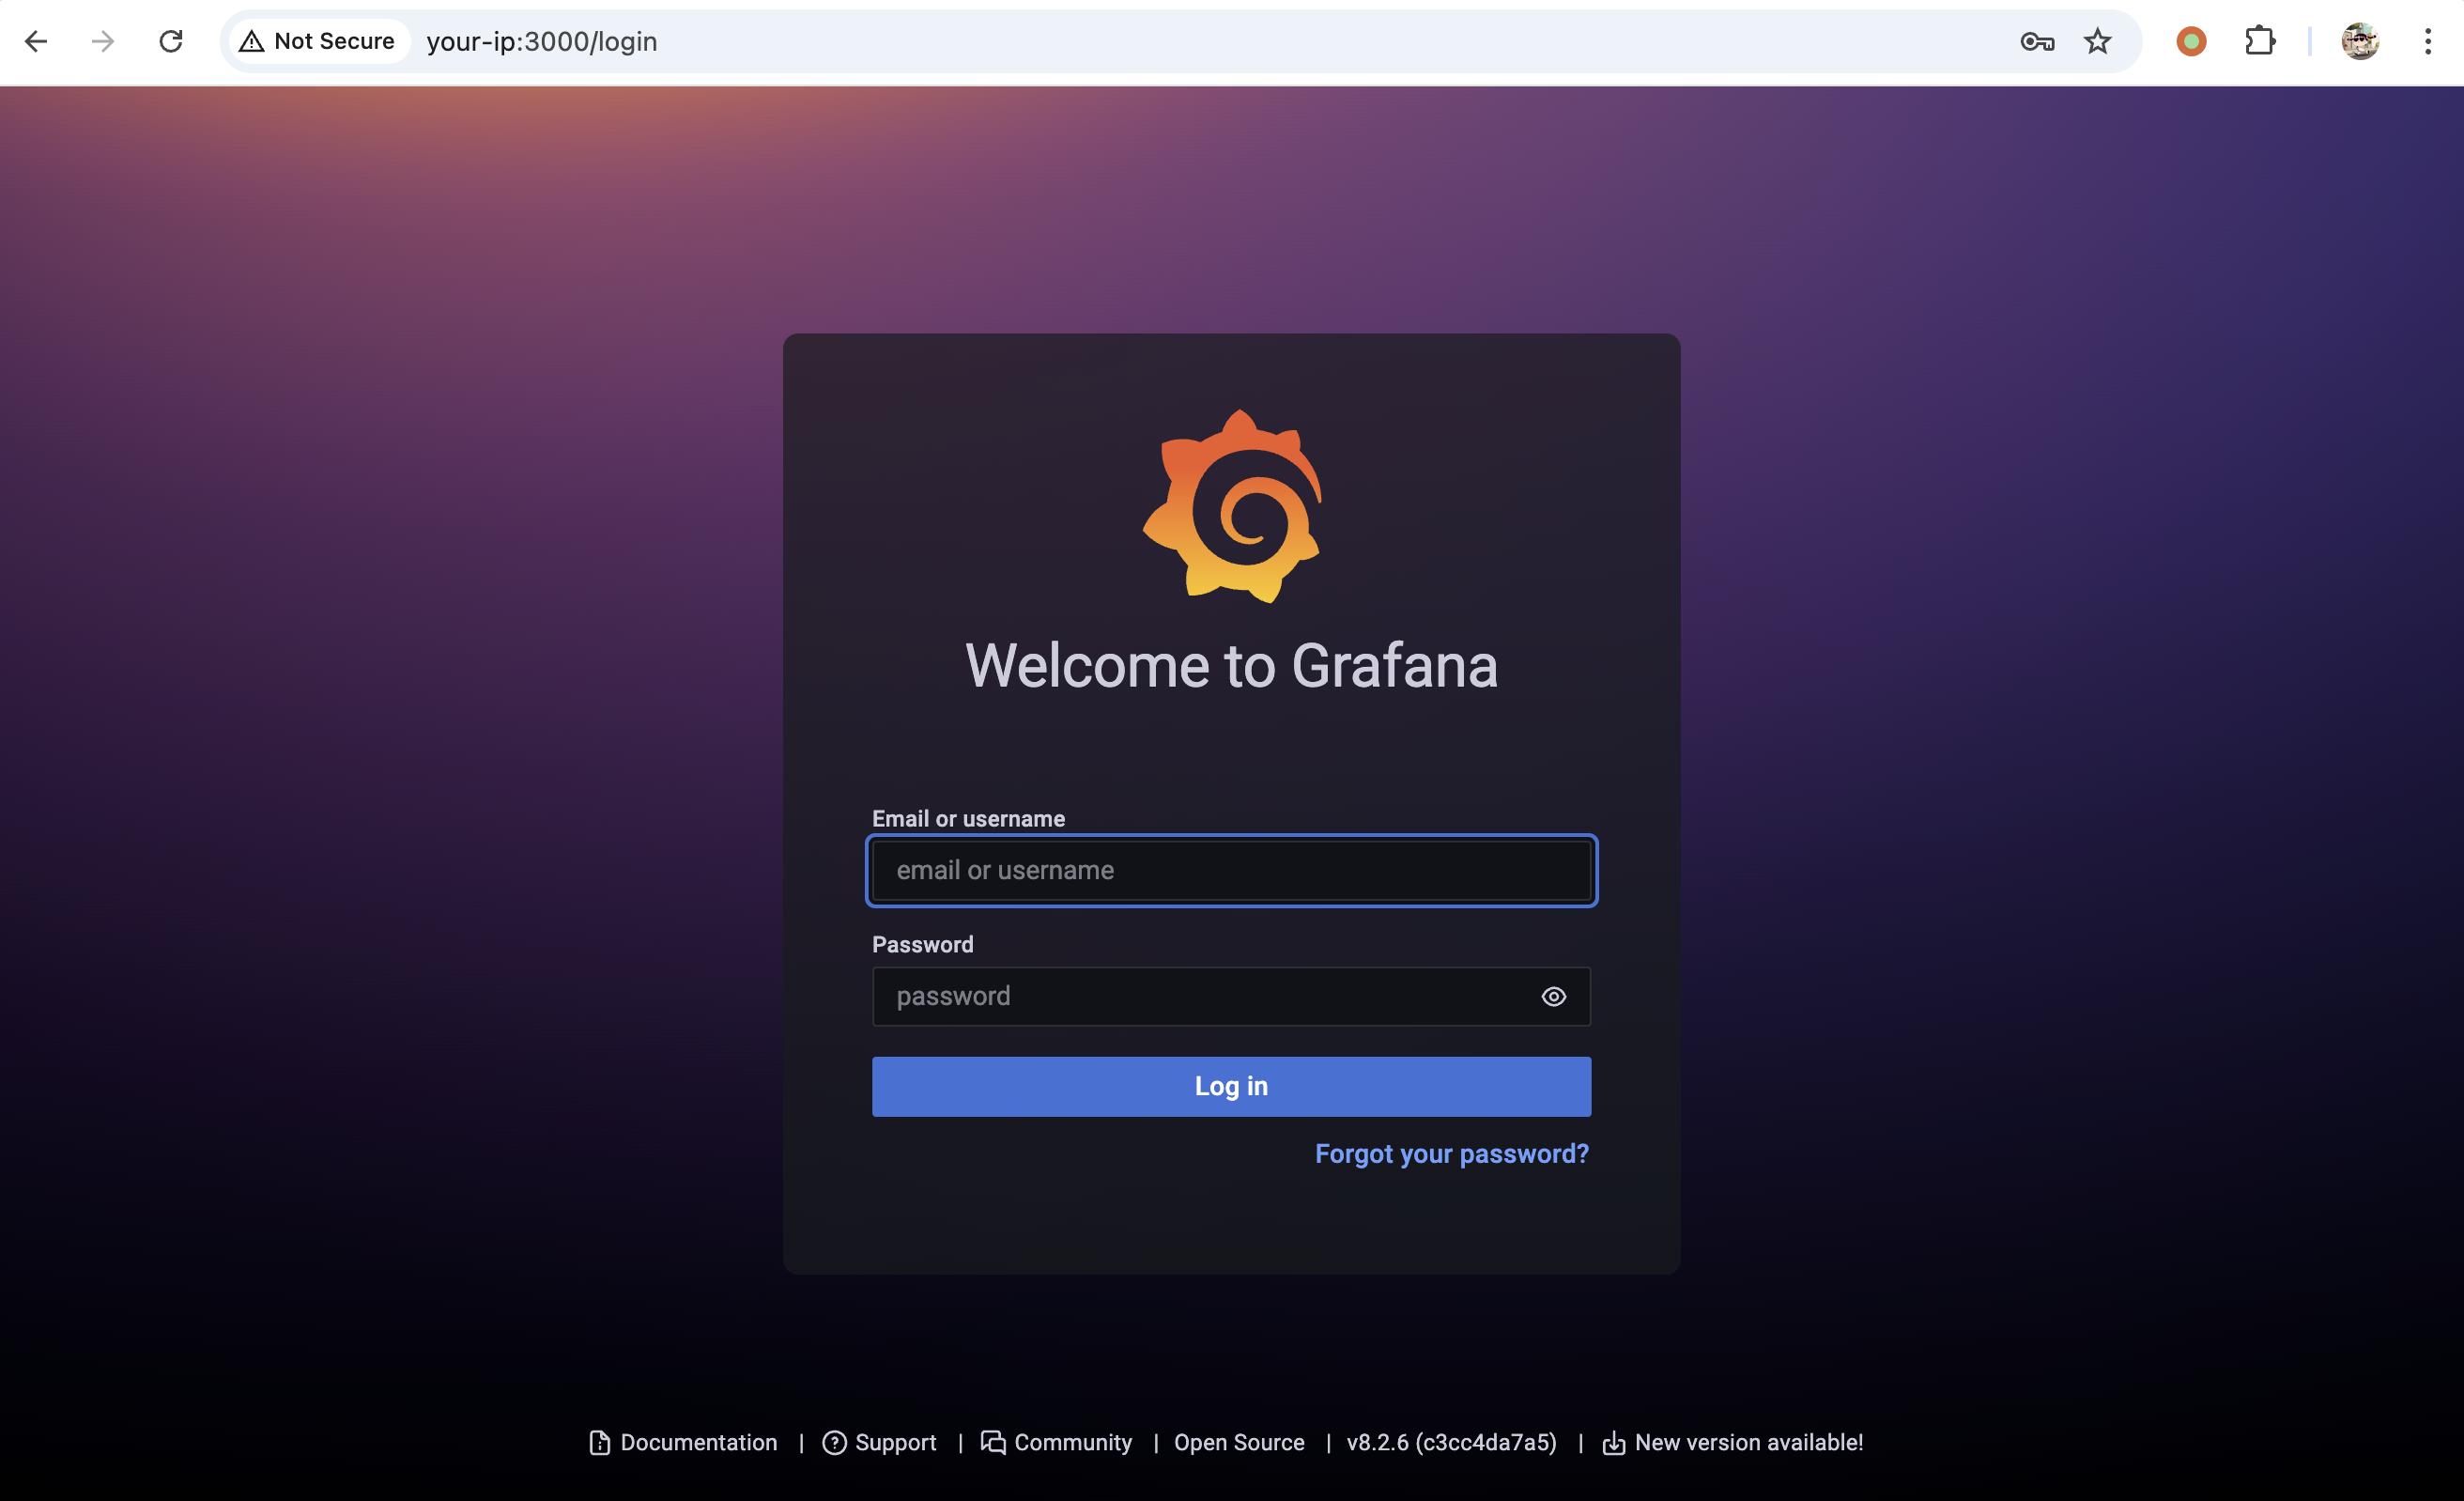The width and height of the screenshot is (2464, 1501).
Task: Open the saved passwords key icon
Action: click(x=2037, y=41)
